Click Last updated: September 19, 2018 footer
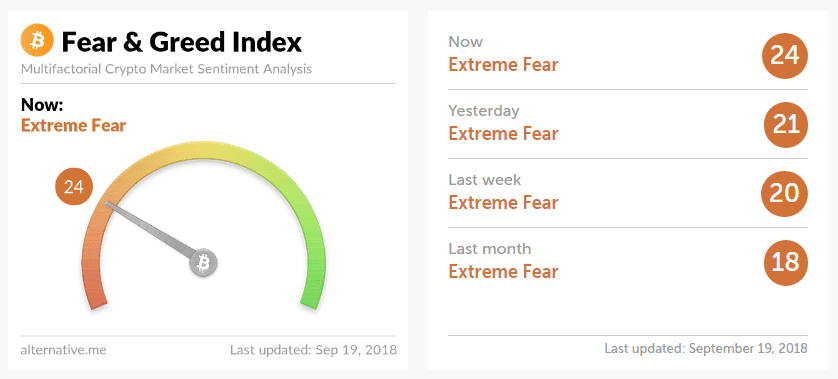The image size is (838, 379). 706,349
